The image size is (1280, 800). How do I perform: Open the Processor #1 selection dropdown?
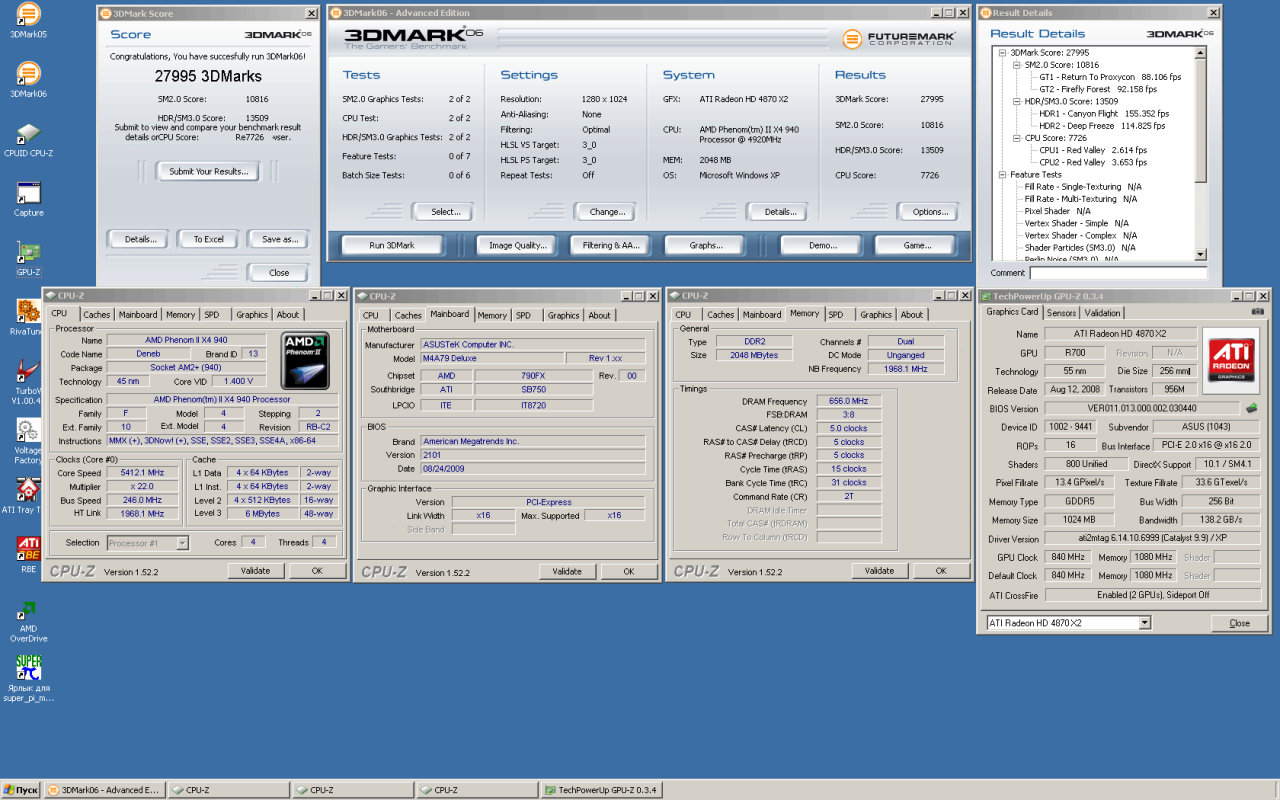pyautogui.click(x=182, y=543)
